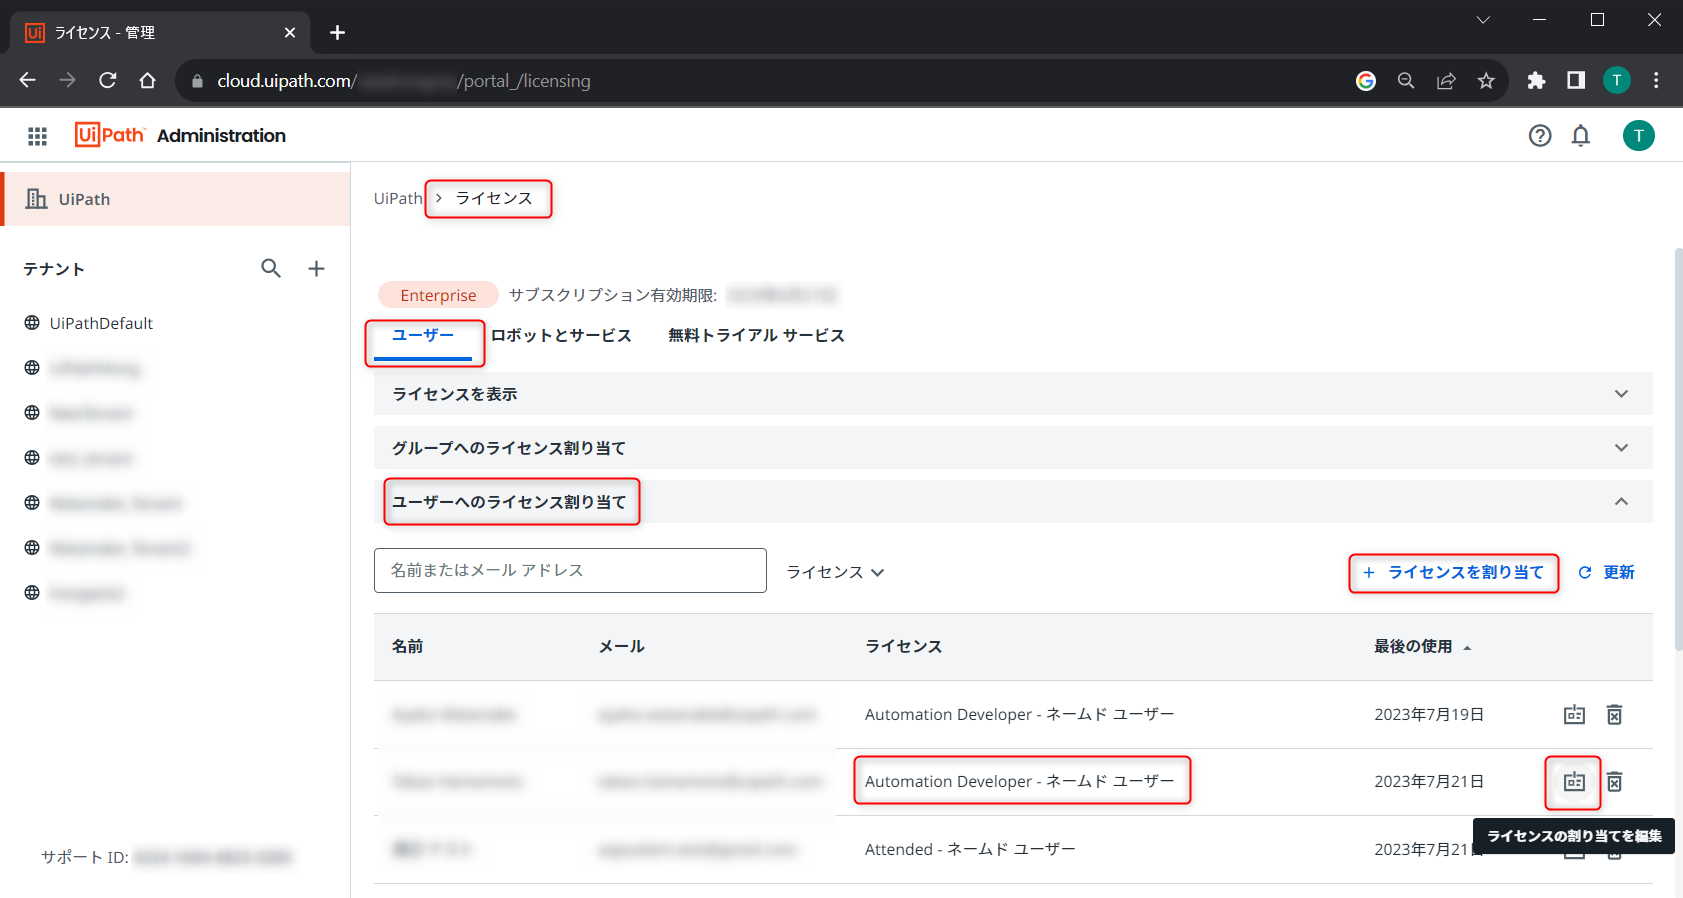Click the page vertical scrollbar
Screen dimensions: 1683x898
coord(1678,450)
